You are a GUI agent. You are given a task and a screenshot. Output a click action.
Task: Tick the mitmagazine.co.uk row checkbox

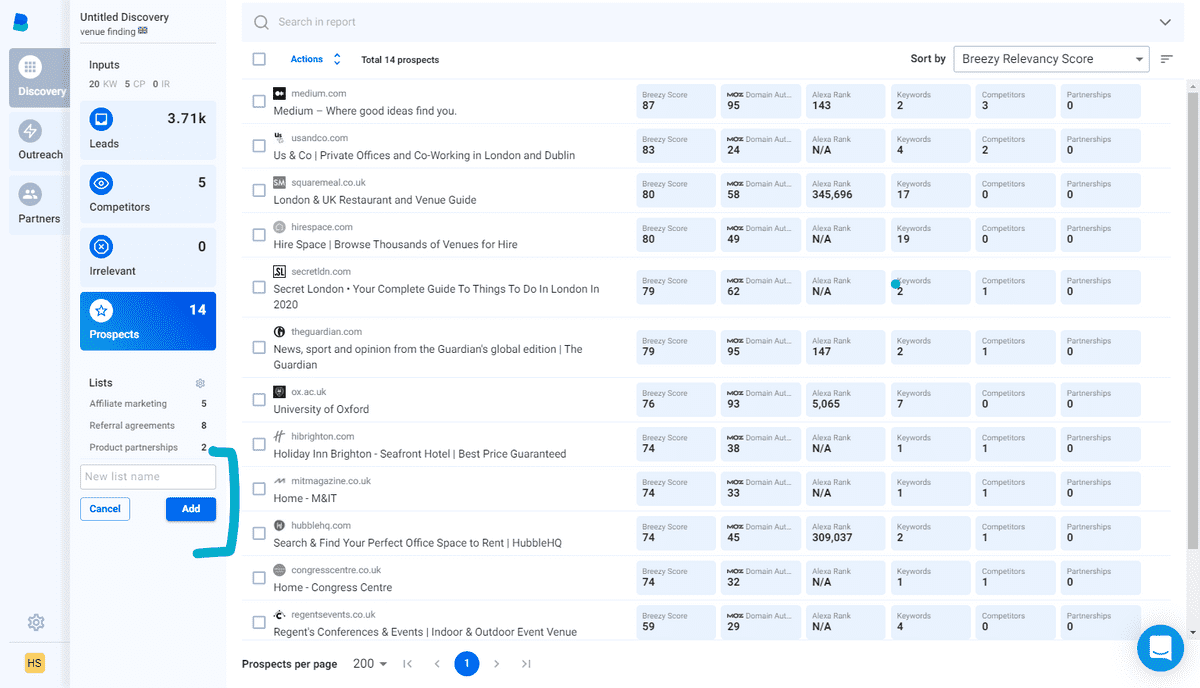pyautogui.click(x=259, y=489)
